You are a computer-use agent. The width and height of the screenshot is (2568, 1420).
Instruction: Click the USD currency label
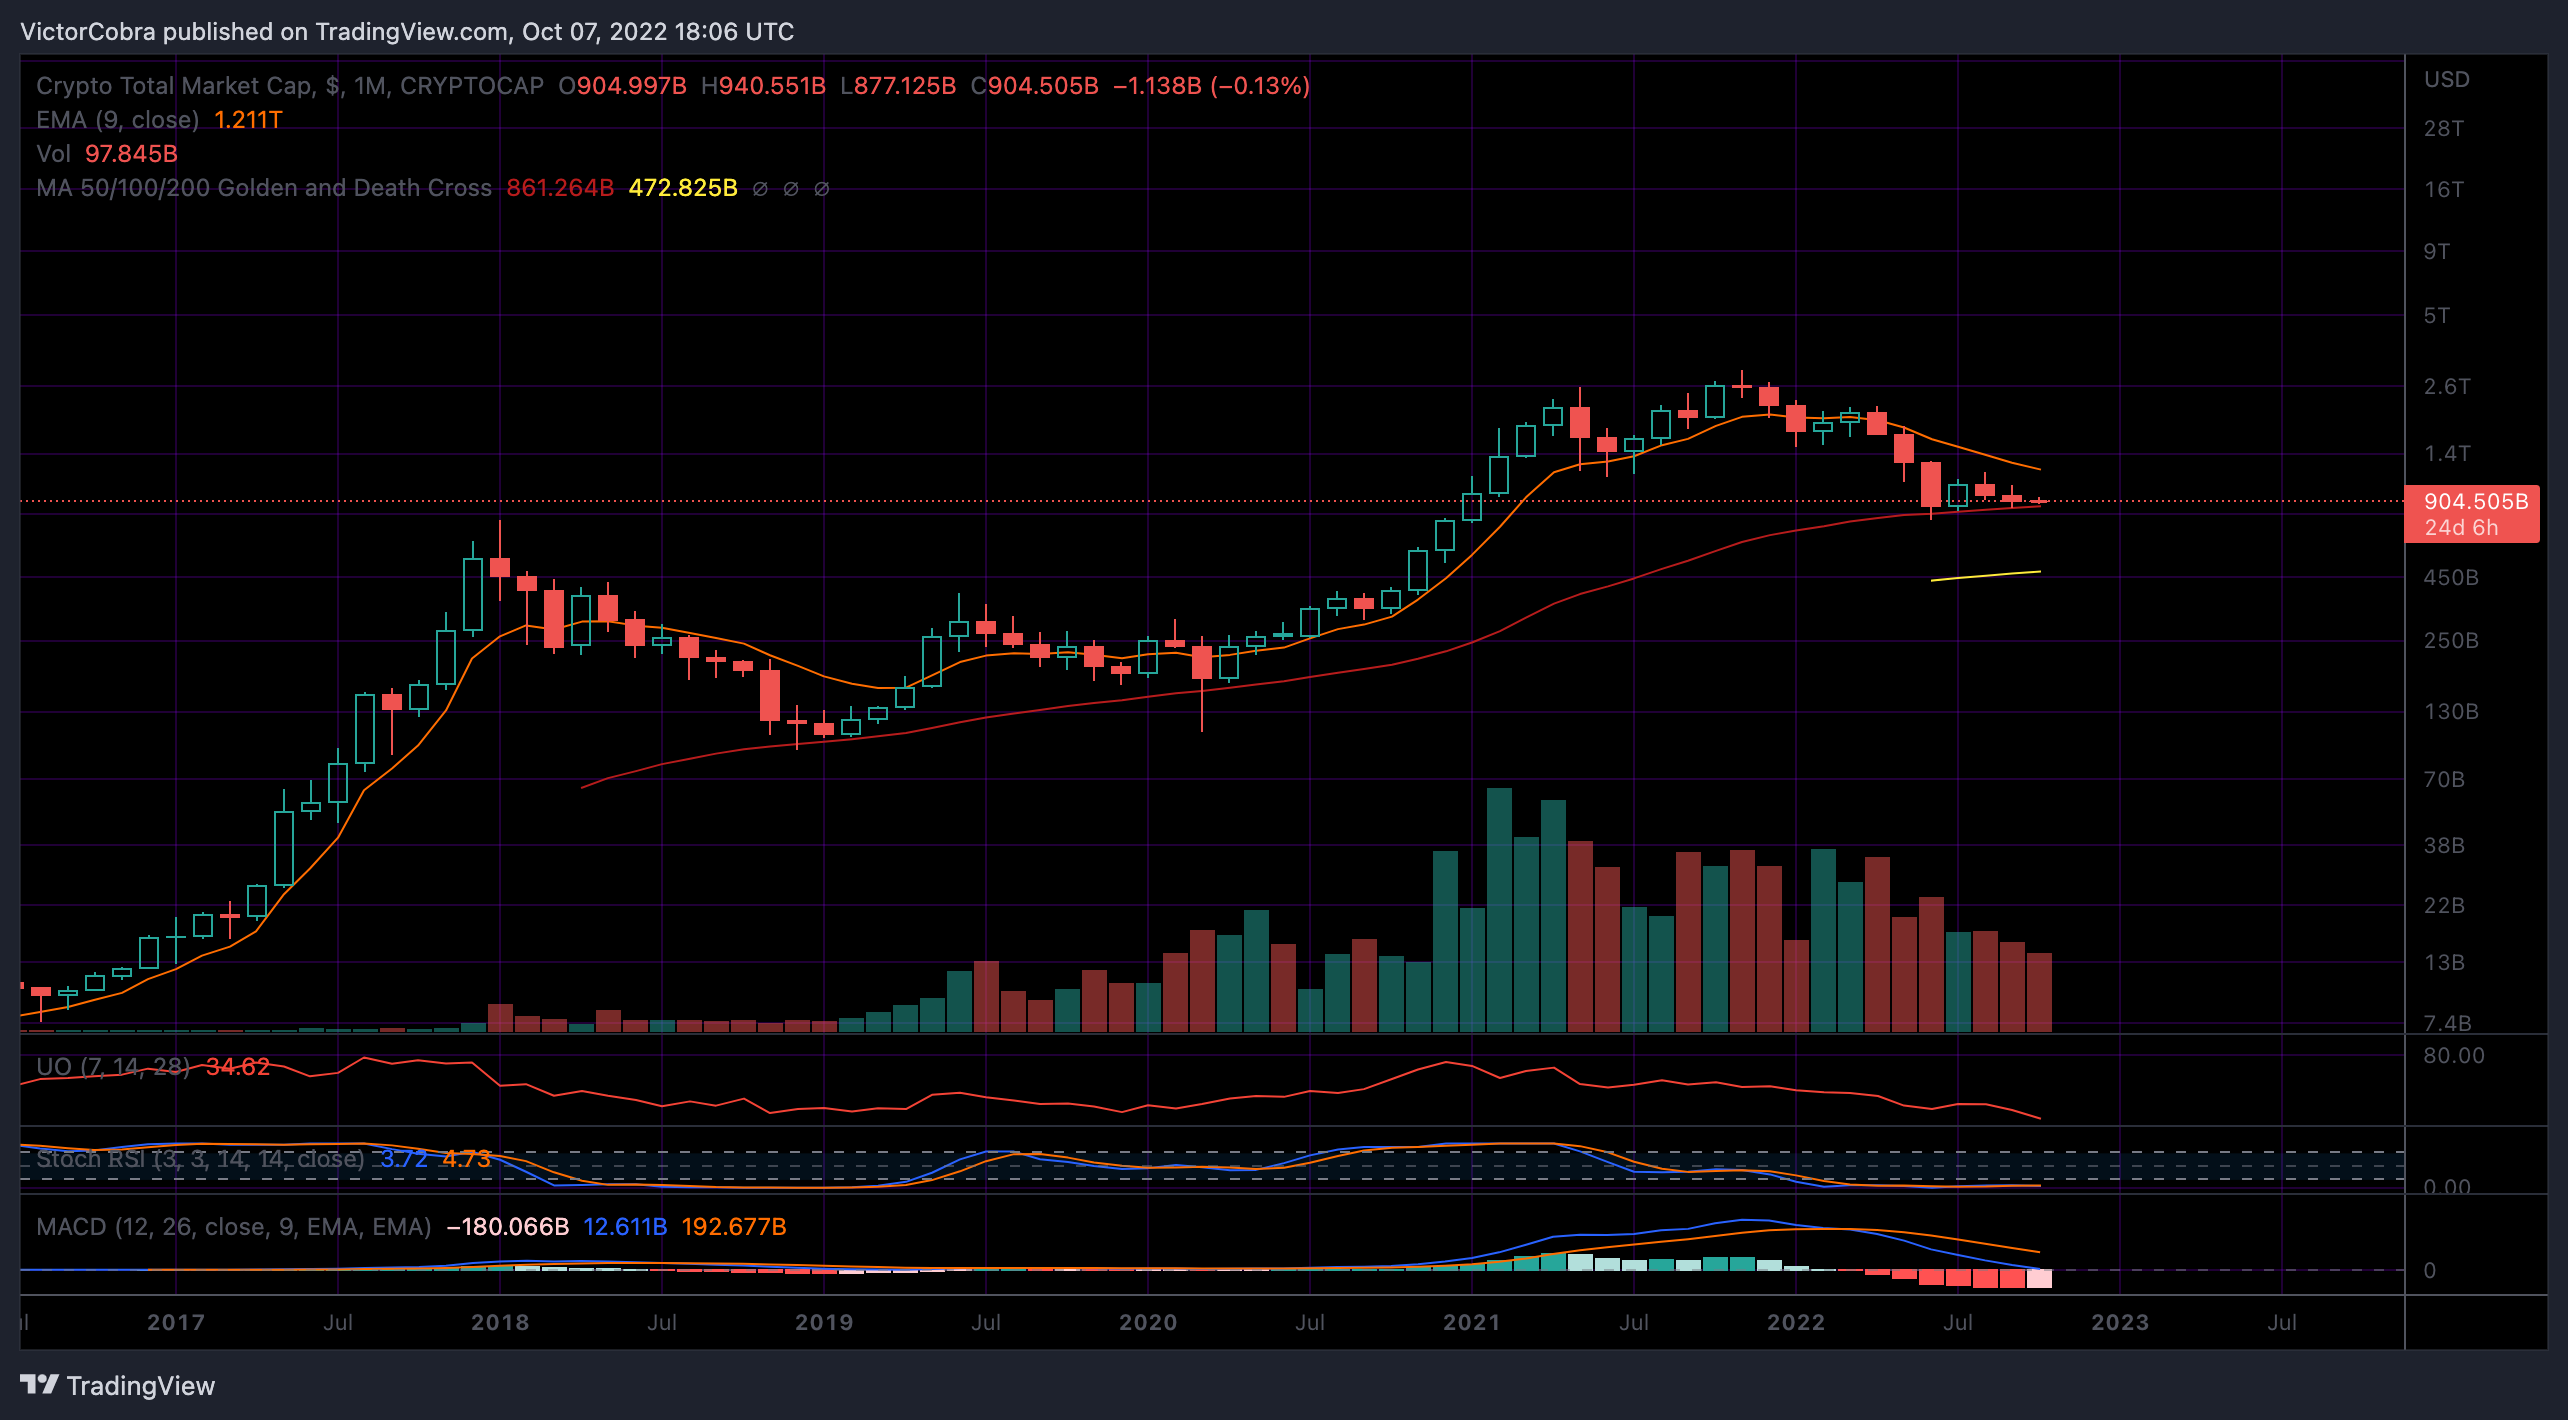click(2446, 79)
